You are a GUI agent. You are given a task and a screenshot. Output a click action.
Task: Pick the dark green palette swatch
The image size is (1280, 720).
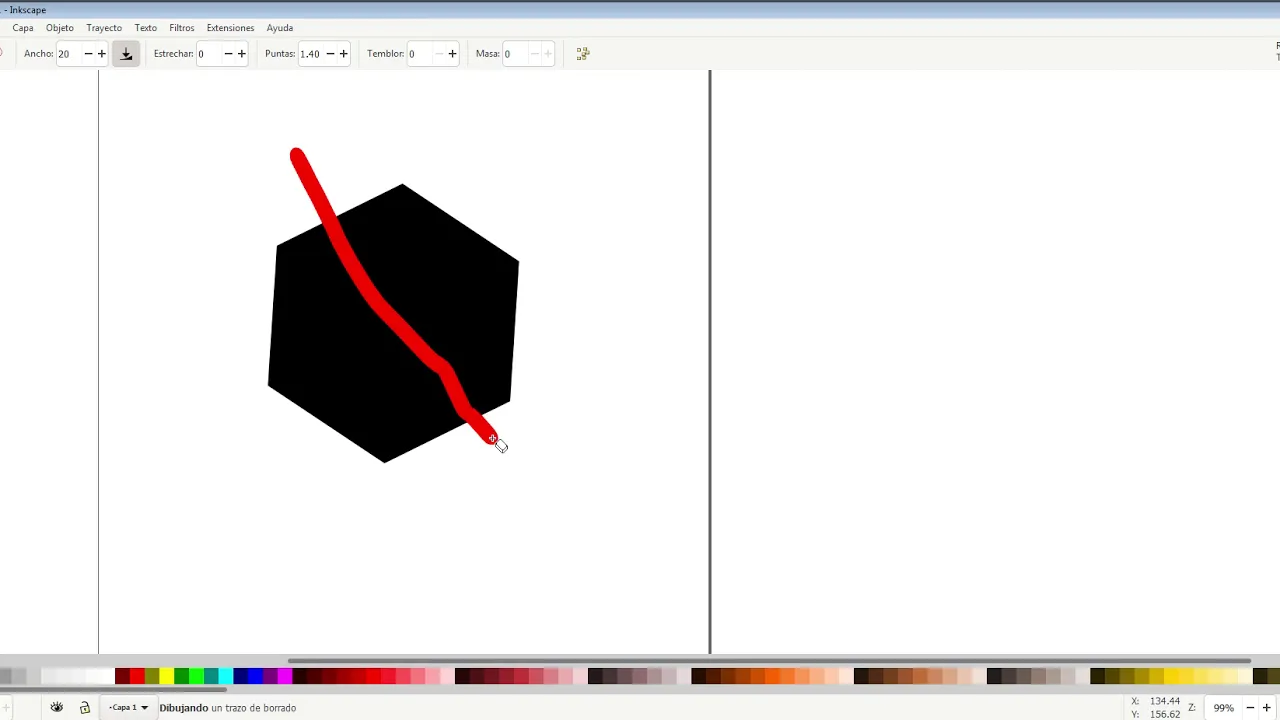coord(181,676)
